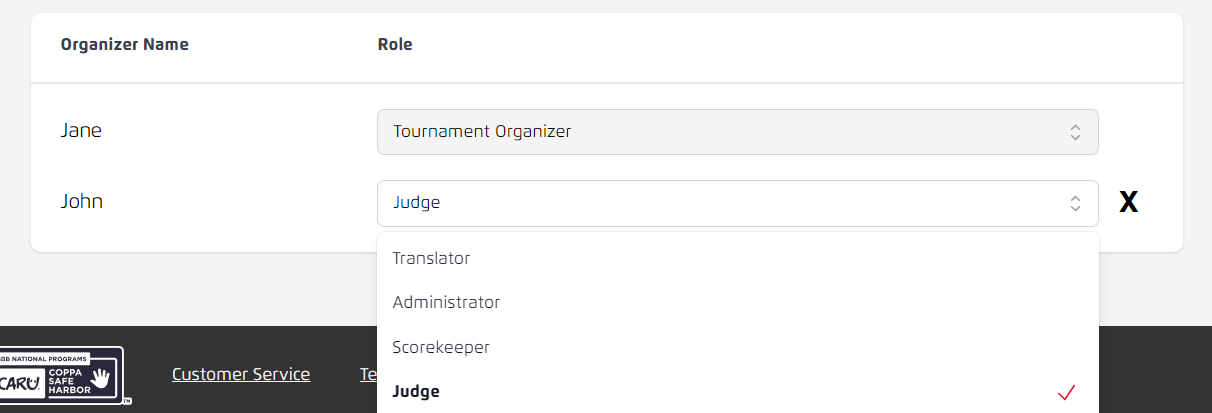Click the Organizer Name column header
The width and height of the screenshot is (1212, 413).
(x=125, y=44)
